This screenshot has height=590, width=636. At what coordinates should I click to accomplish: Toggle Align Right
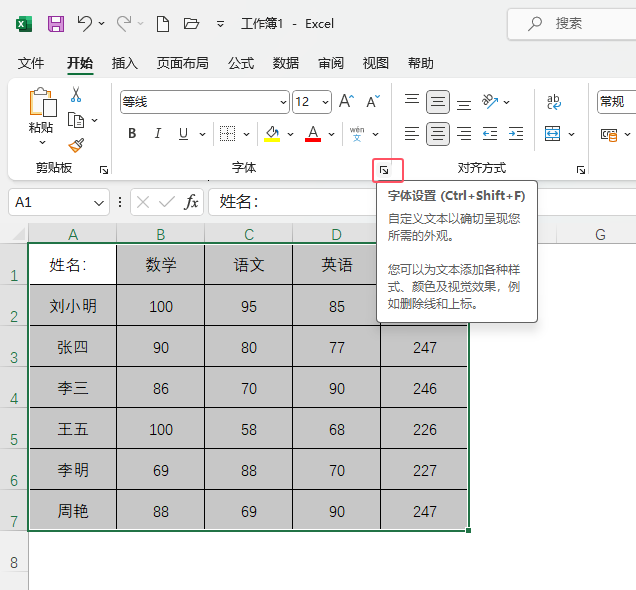[464, 133]
